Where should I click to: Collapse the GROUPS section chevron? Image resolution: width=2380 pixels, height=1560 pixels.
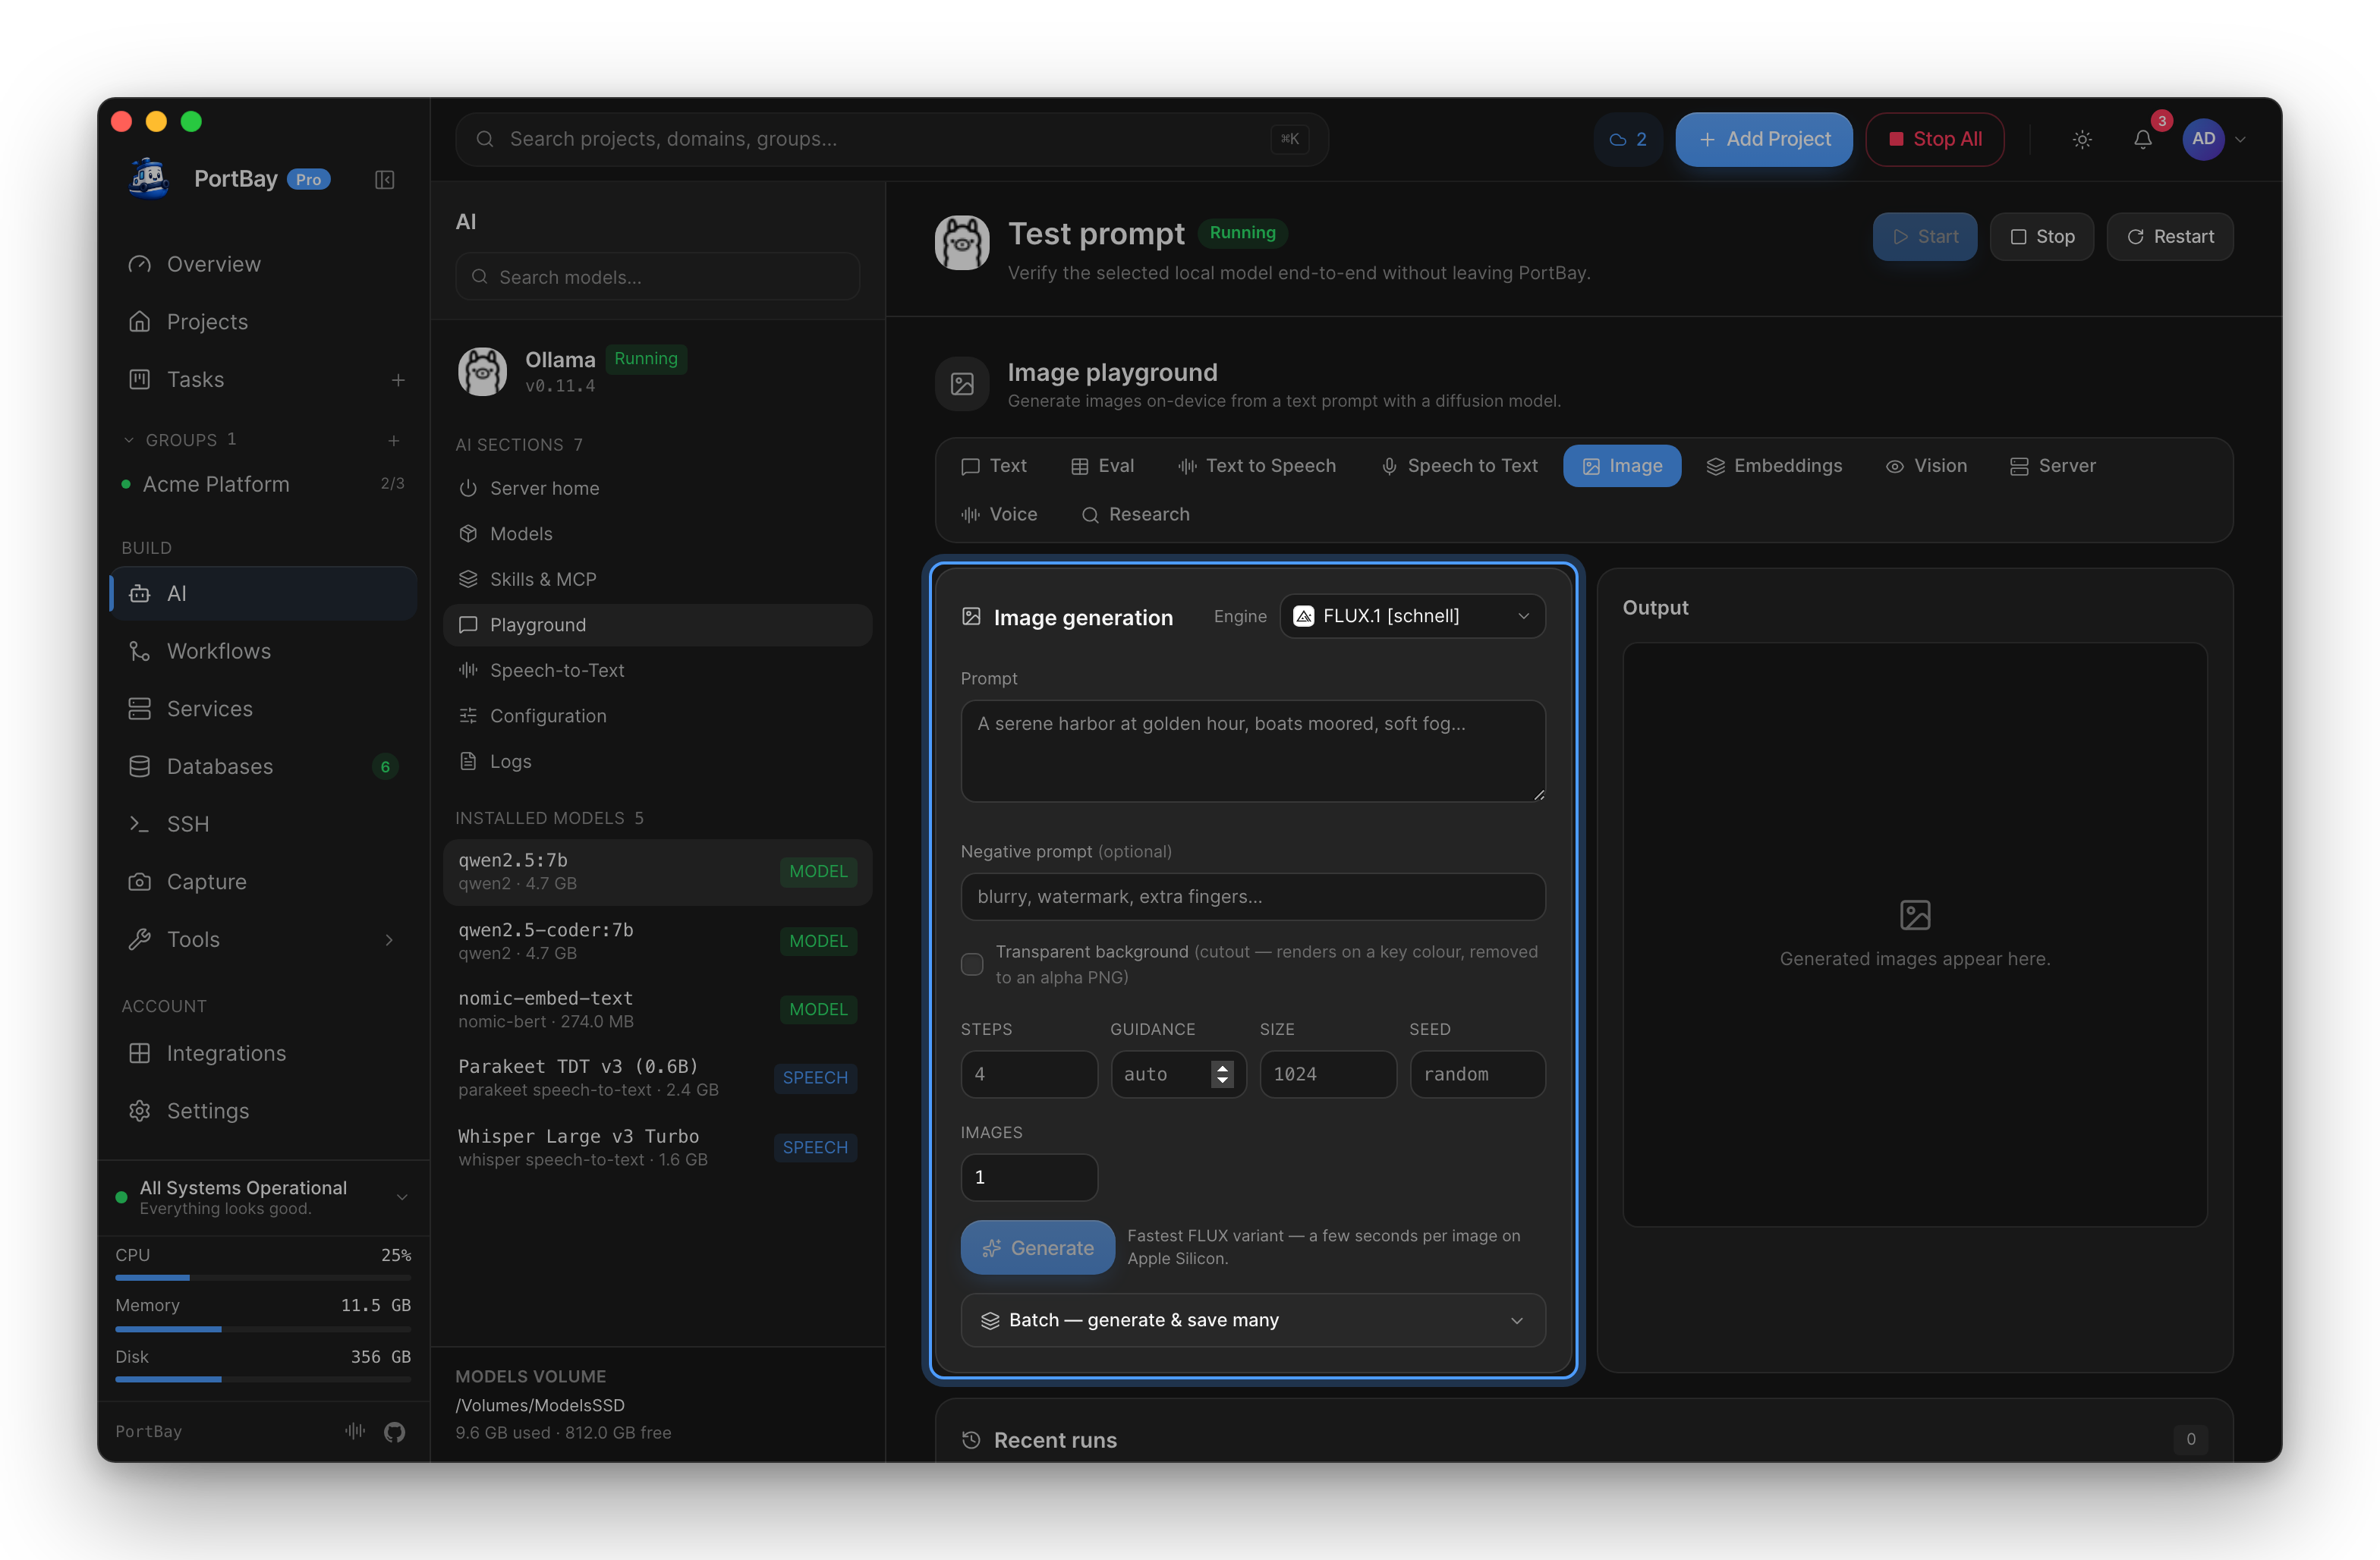point(128,440)
